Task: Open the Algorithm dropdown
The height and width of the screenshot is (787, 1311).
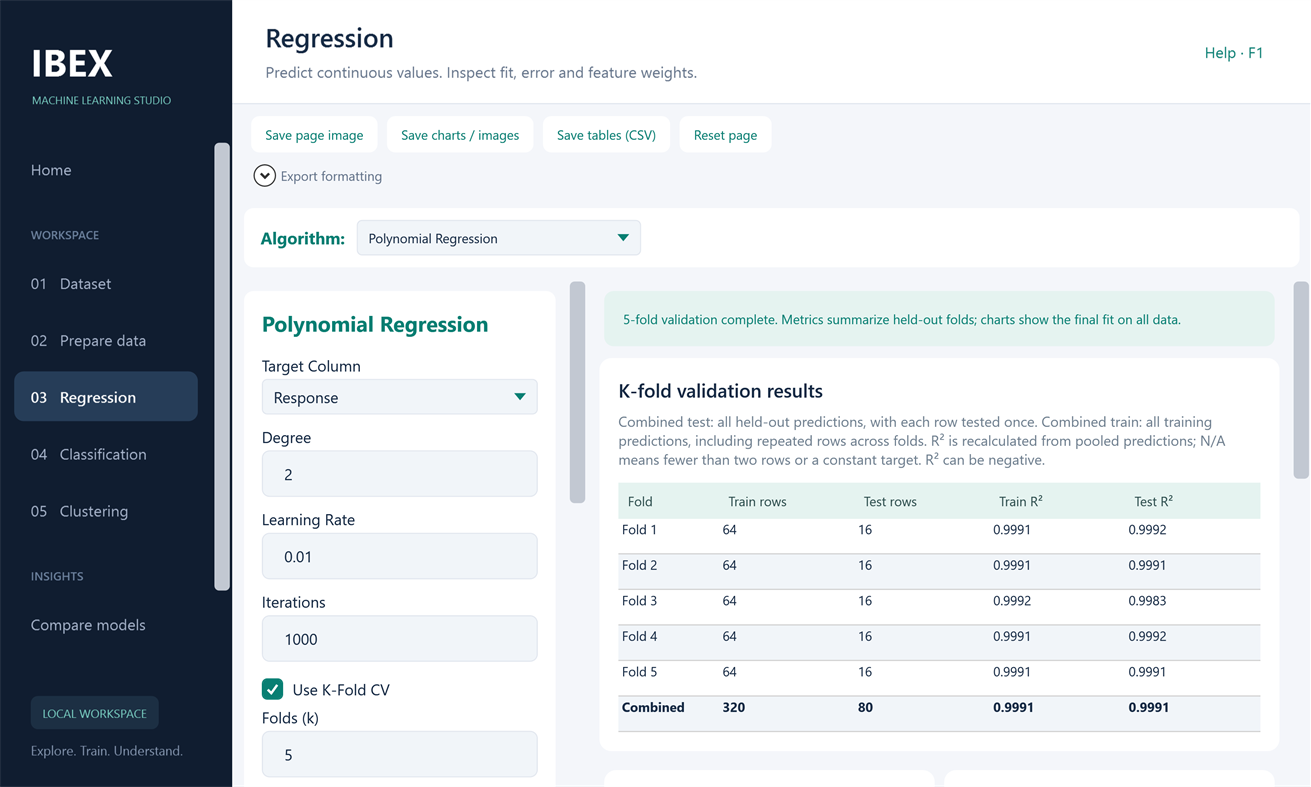Action: [498, 238]
